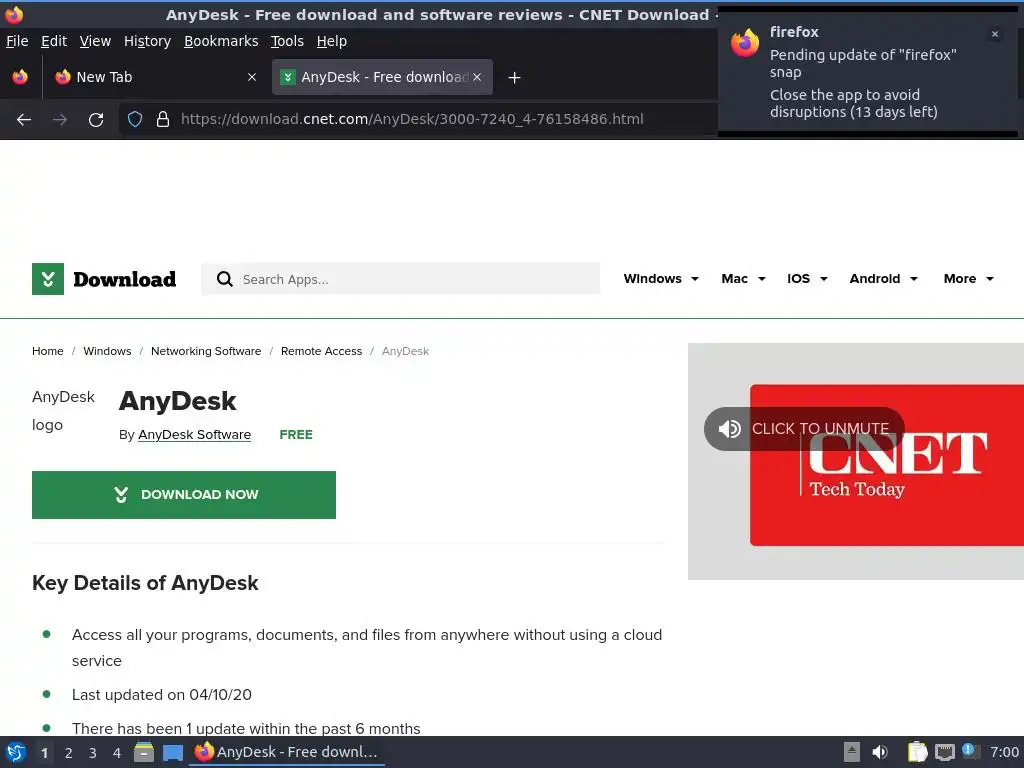The width and height of the screenshot is (1024, 768).
Task: Go back to the previous page
Action: coord(24,120)
